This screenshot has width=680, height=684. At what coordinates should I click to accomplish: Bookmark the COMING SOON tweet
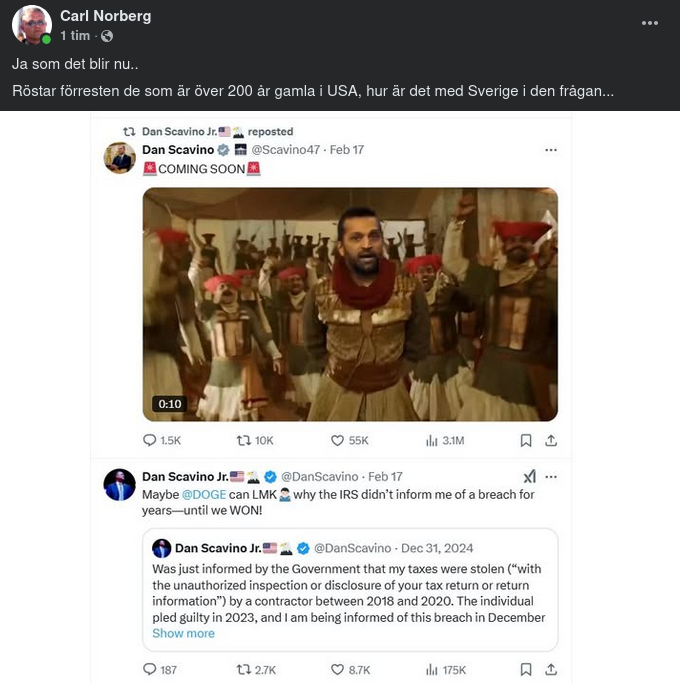tap(526, 440)
